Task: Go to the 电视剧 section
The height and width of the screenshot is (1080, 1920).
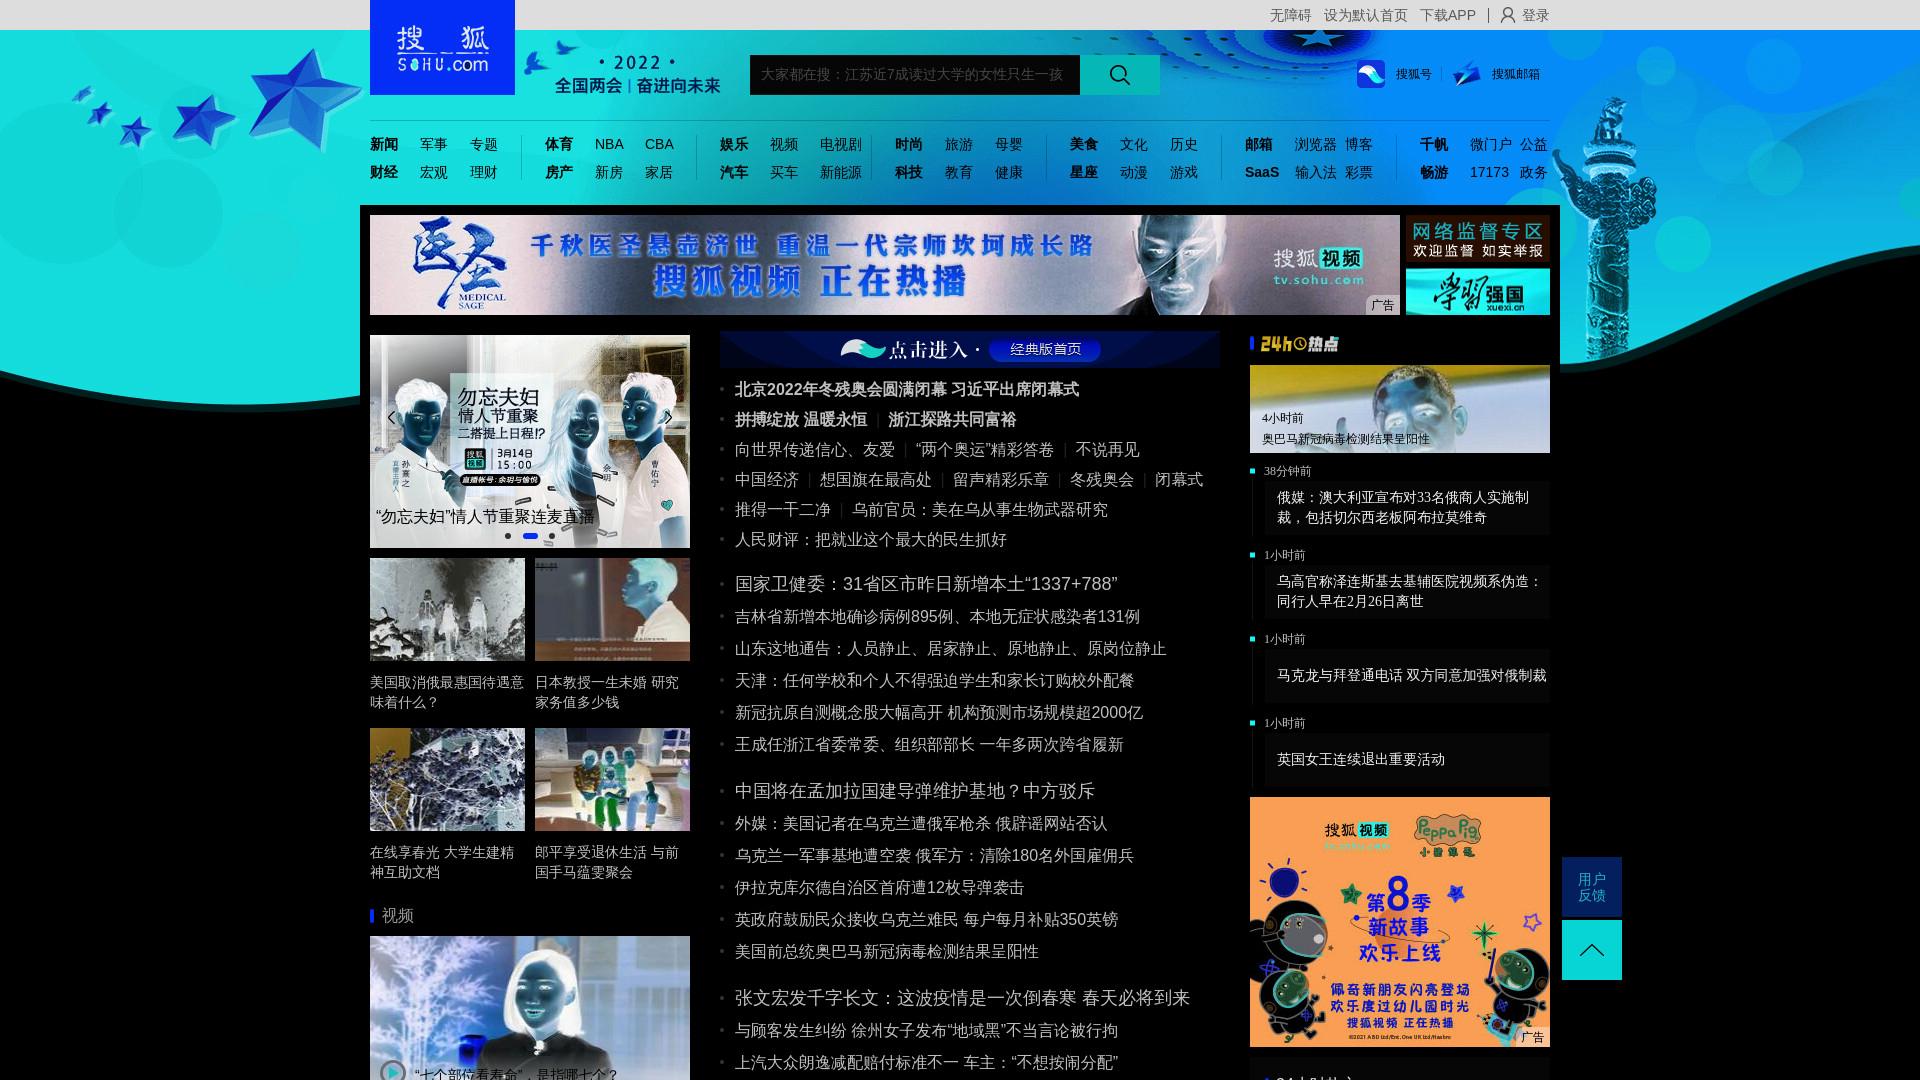Action: point(841,144)
